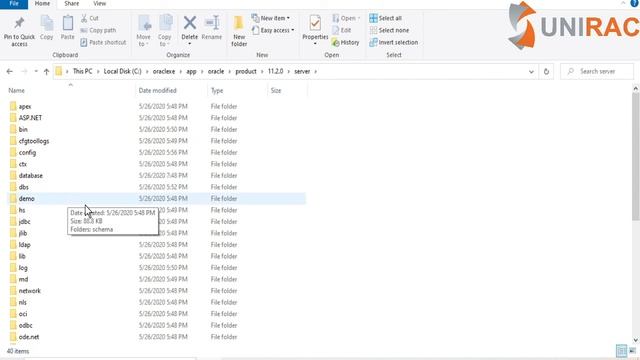Show file History
640x360 pixels.
346,42
